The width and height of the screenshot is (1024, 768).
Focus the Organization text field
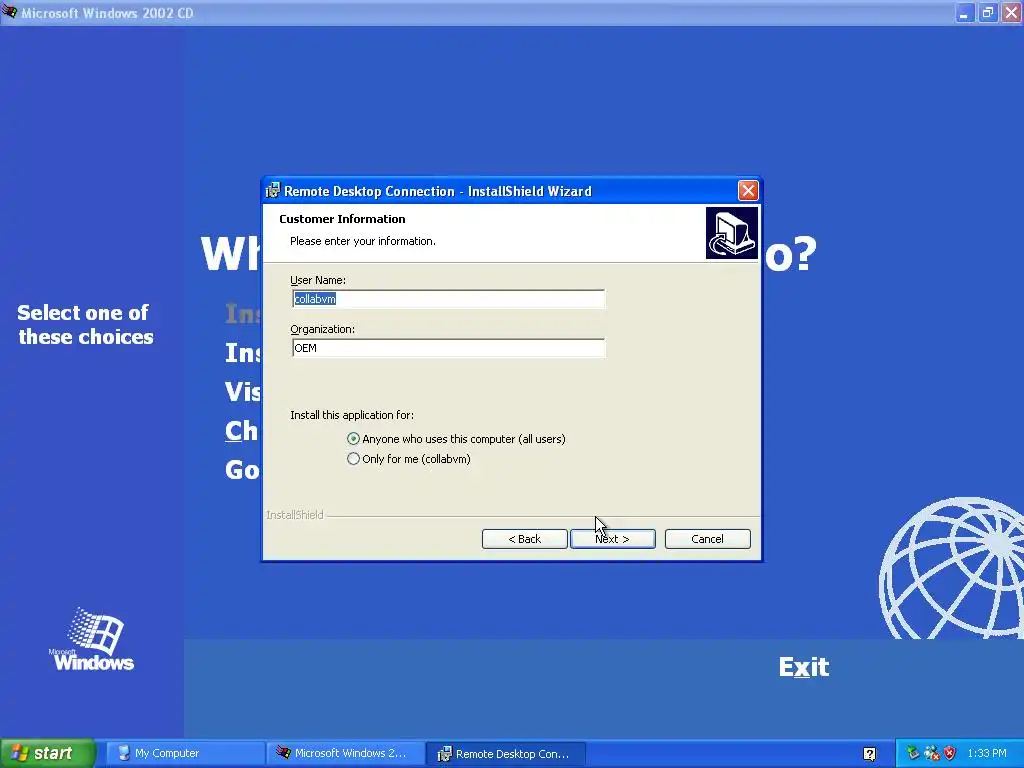coord(449,348)
